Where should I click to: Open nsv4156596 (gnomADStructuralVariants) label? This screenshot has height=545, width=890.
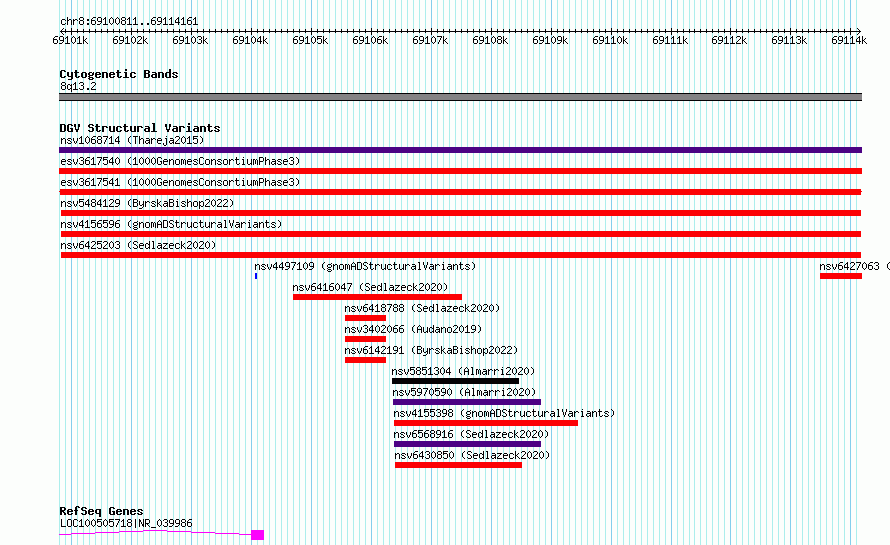[171, 224]
